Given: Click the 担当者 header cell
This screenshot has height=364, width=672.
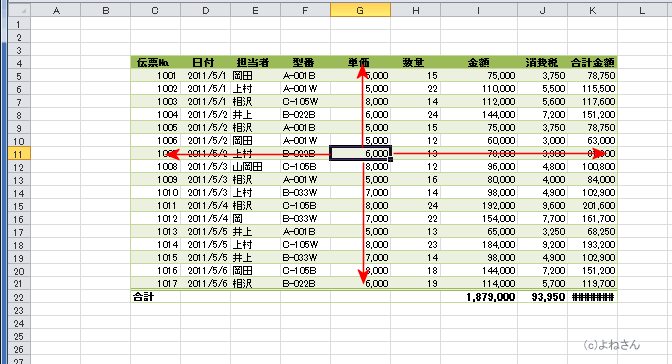Looking at the screenshot, I should [255, 63].
